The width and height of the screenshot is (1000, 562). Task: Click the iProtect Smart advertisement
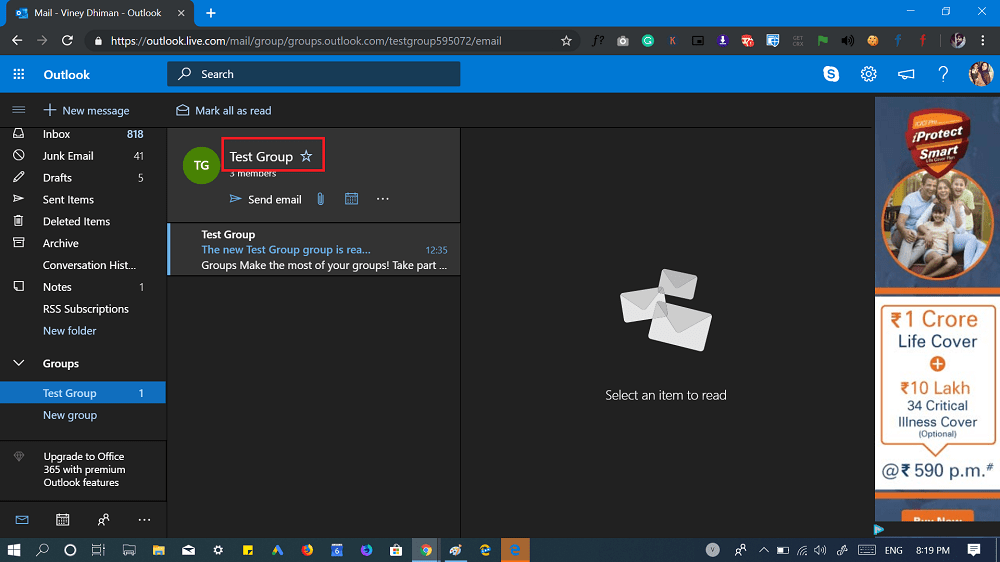937,309
